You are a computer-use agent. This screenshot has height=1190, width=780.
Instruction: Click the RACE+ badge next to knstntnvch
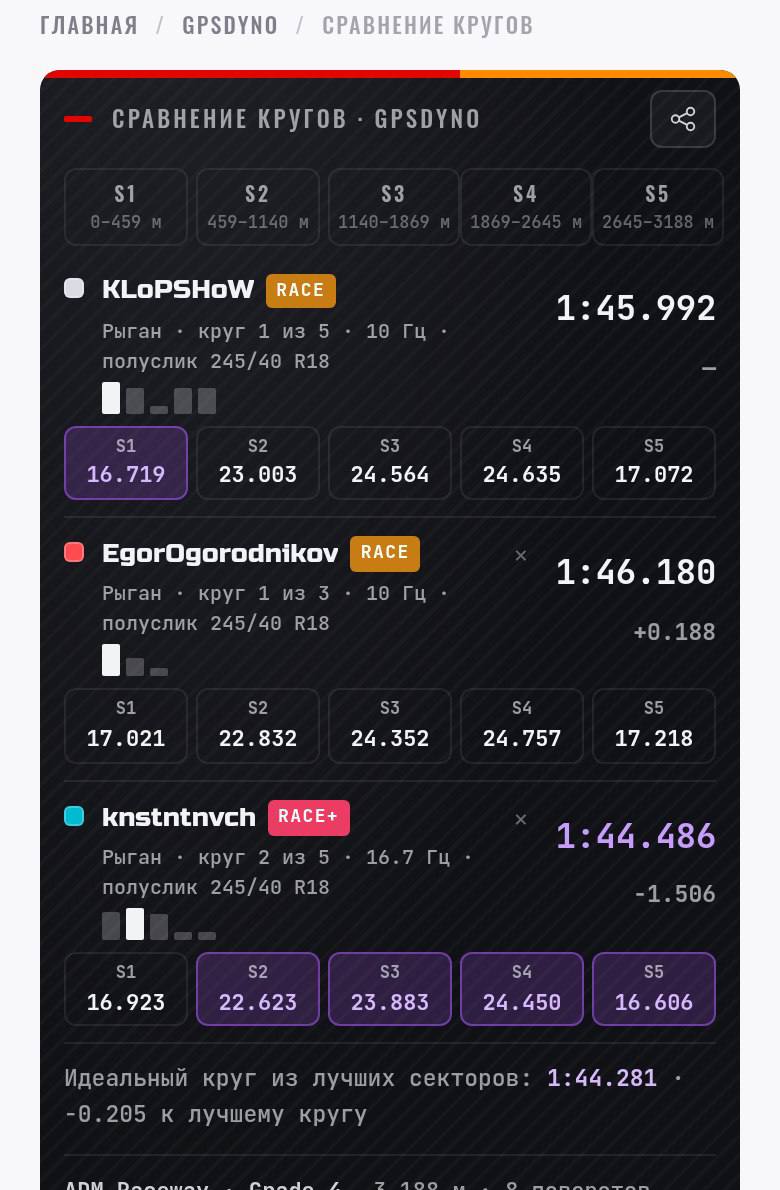tap(309, 817)
